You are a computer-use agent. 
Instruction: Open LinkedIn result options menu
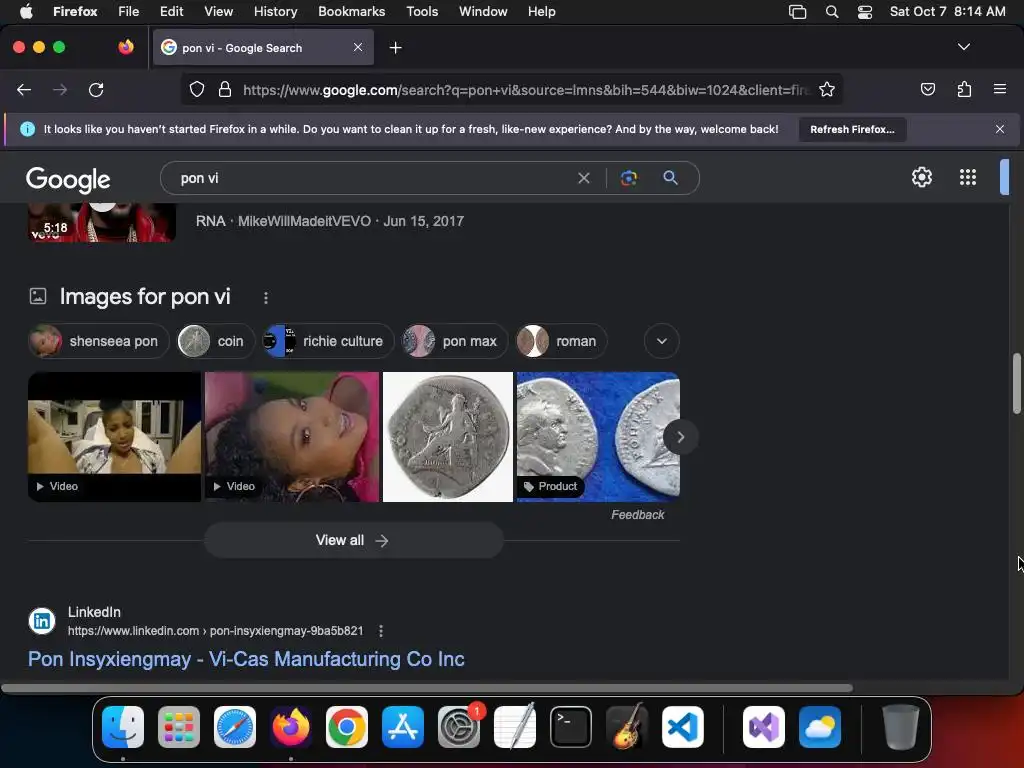point(381,631)
